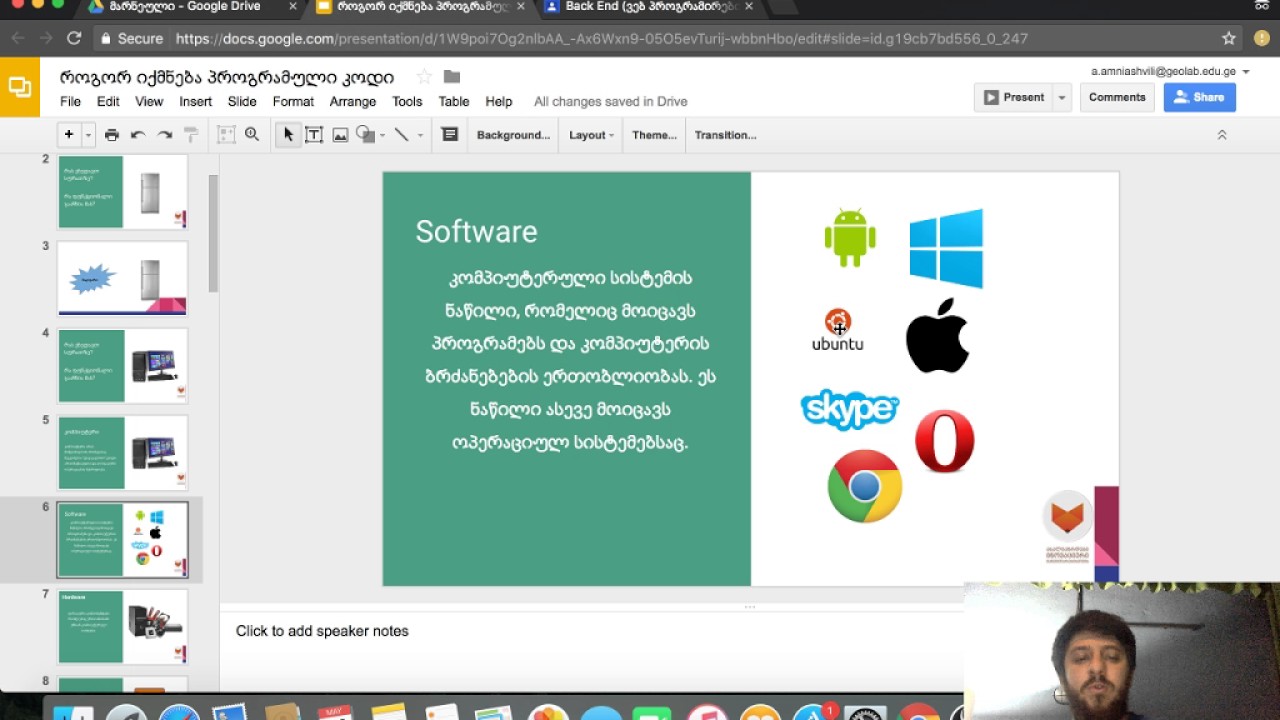Select slide 3 thumbnail
This screenshot has height=720, width=1280.
[x=123, y=278]
